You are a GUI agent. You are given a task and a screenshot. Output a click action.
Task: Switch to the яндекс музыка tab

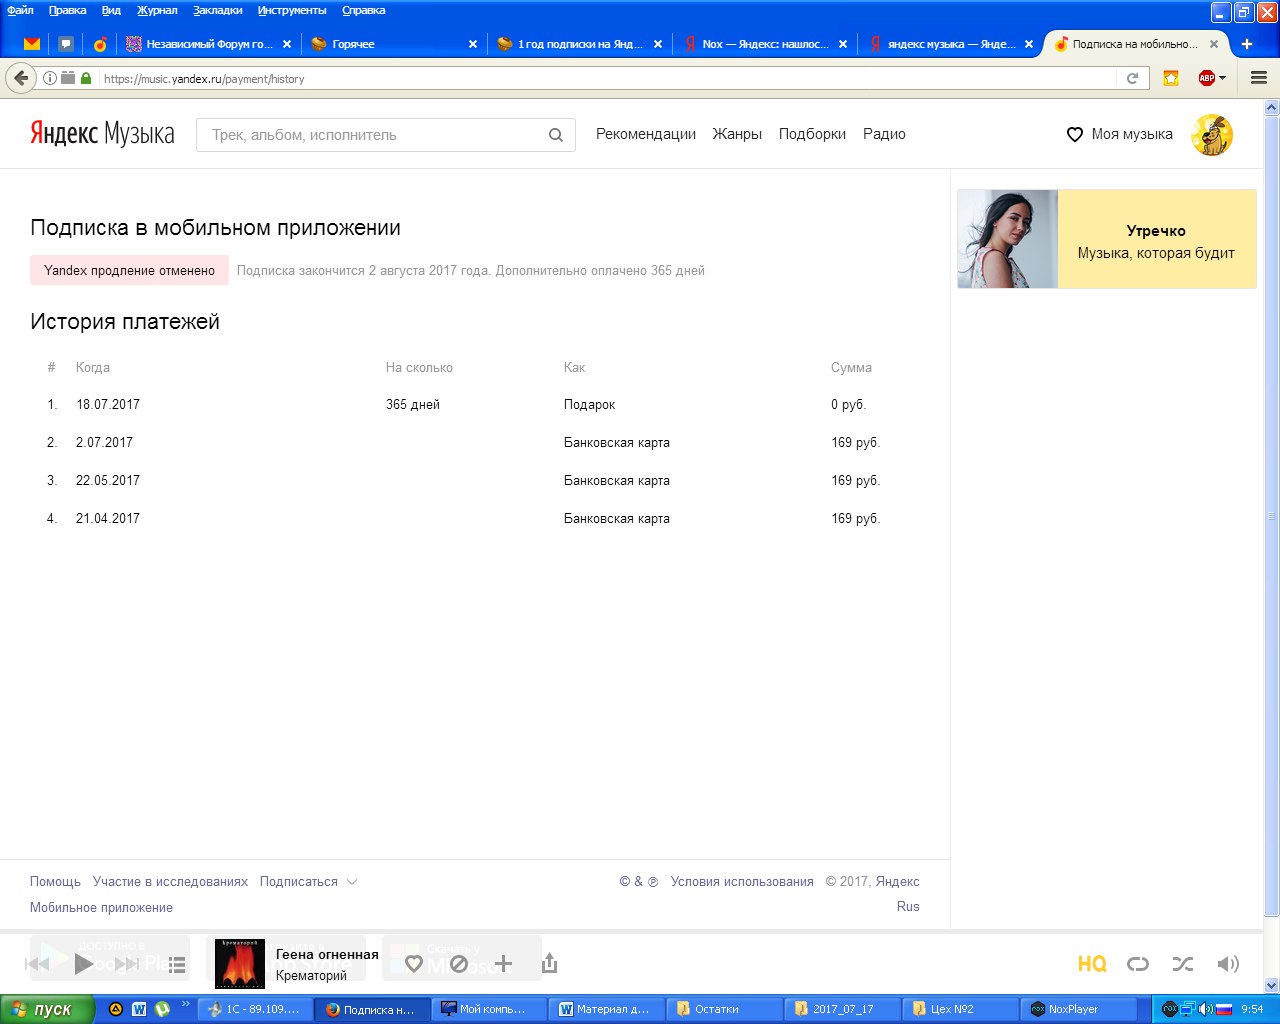tap(949, 44)
